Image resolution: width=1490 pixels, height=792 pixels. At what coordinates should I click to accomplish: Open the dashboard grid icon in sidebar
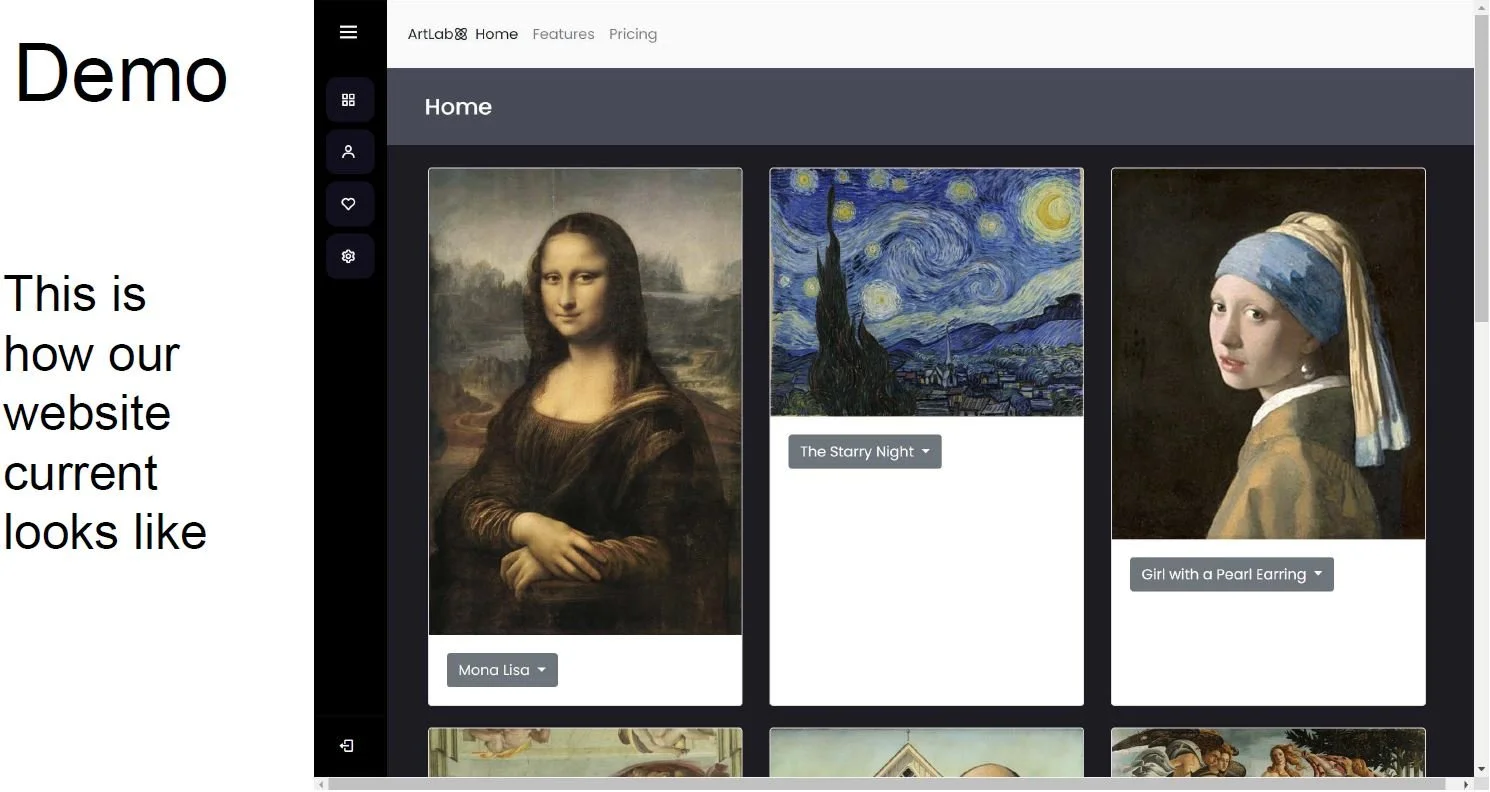click(349, 100)
